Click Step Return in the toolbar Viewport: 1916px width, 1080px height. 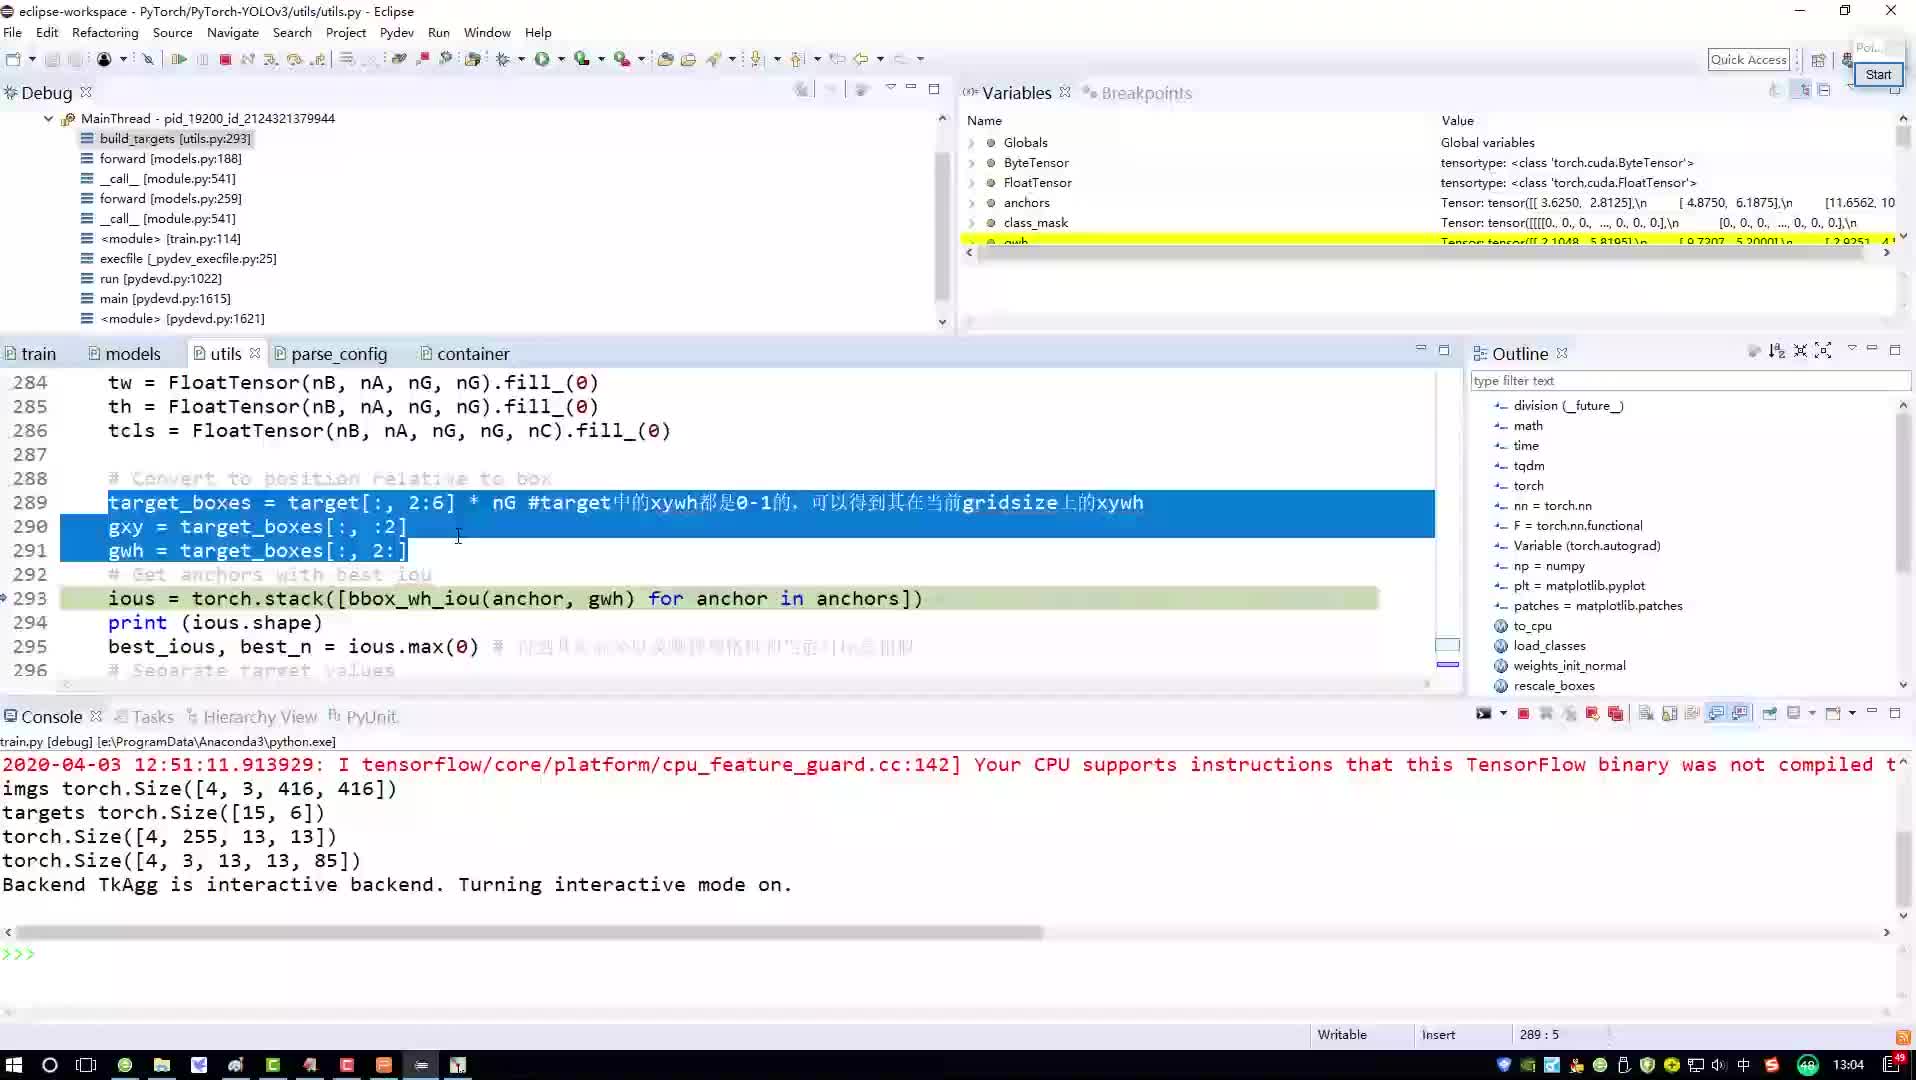click(x=318, y=59)
